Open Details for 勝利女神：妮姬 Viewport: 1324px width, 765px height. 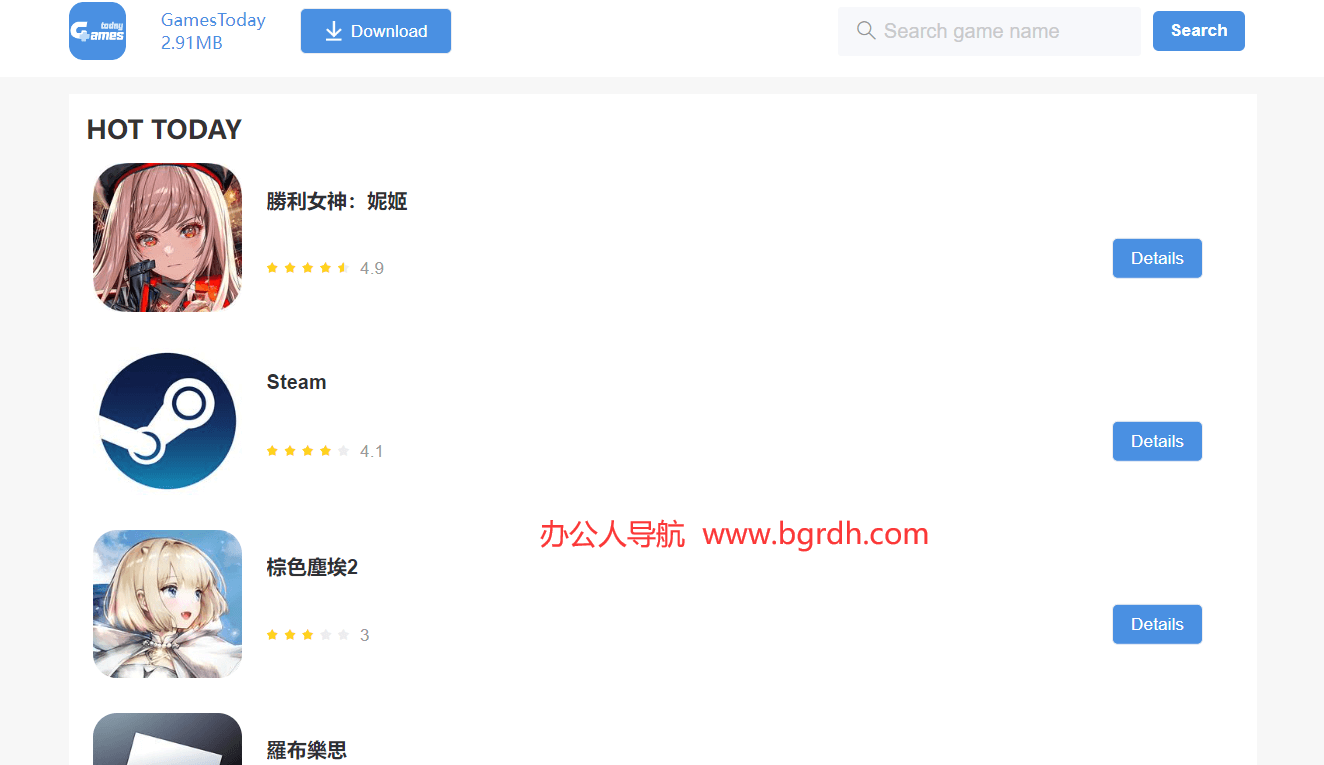pyautogui.click(x=1157, y=258)
